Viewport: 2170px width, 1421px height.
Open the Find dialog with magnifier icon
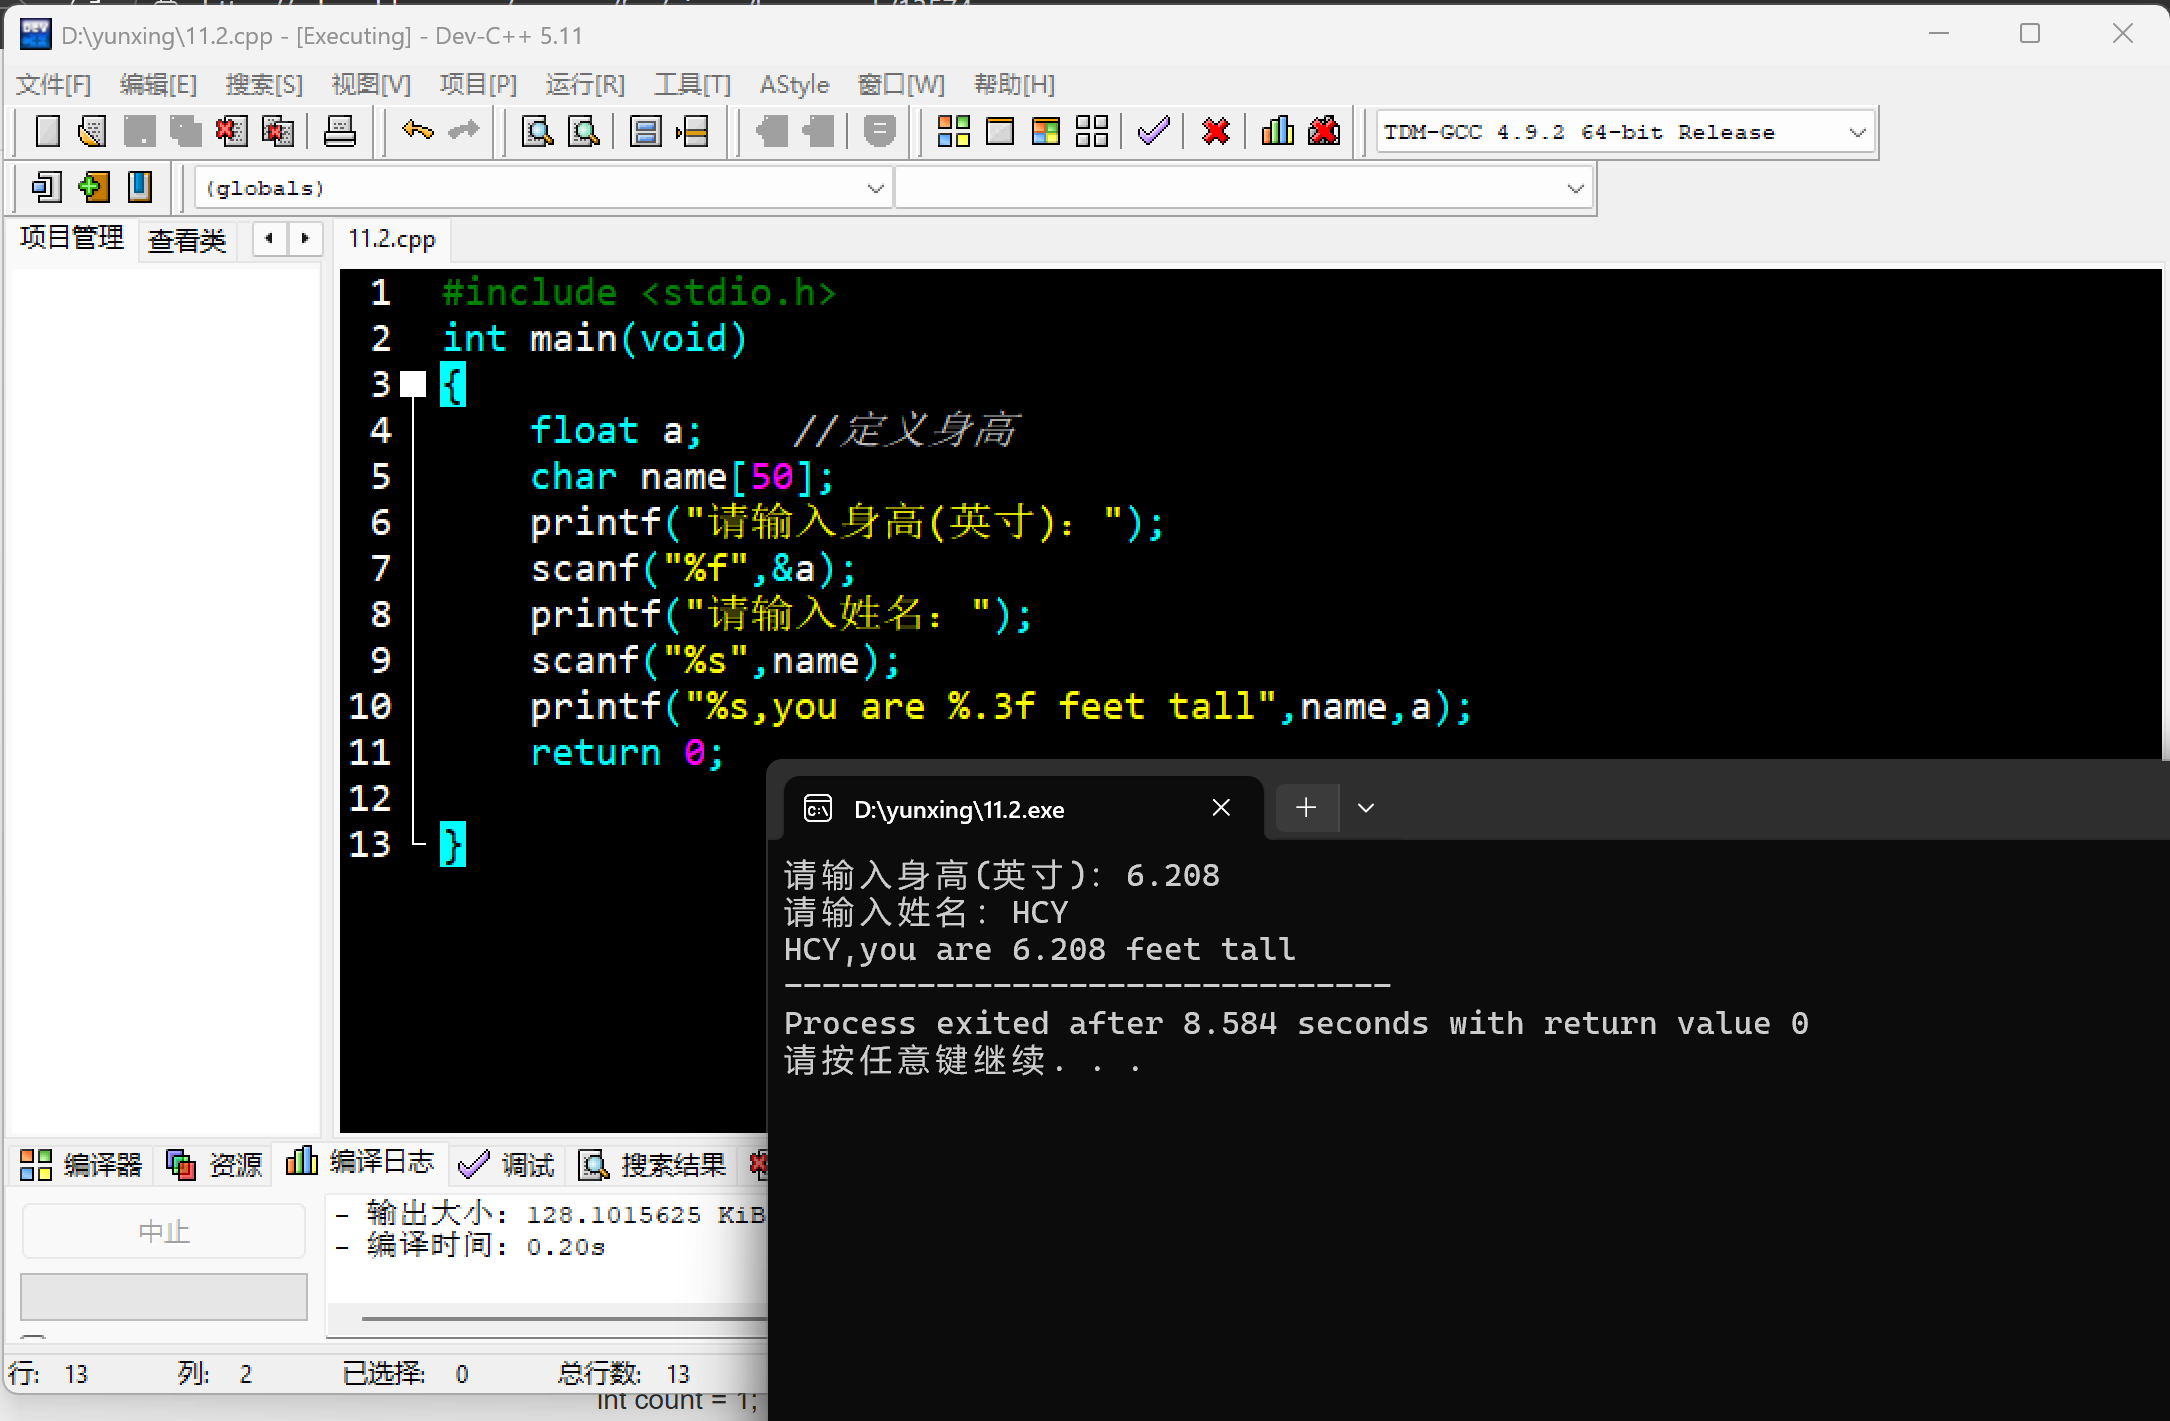point(538,131)
